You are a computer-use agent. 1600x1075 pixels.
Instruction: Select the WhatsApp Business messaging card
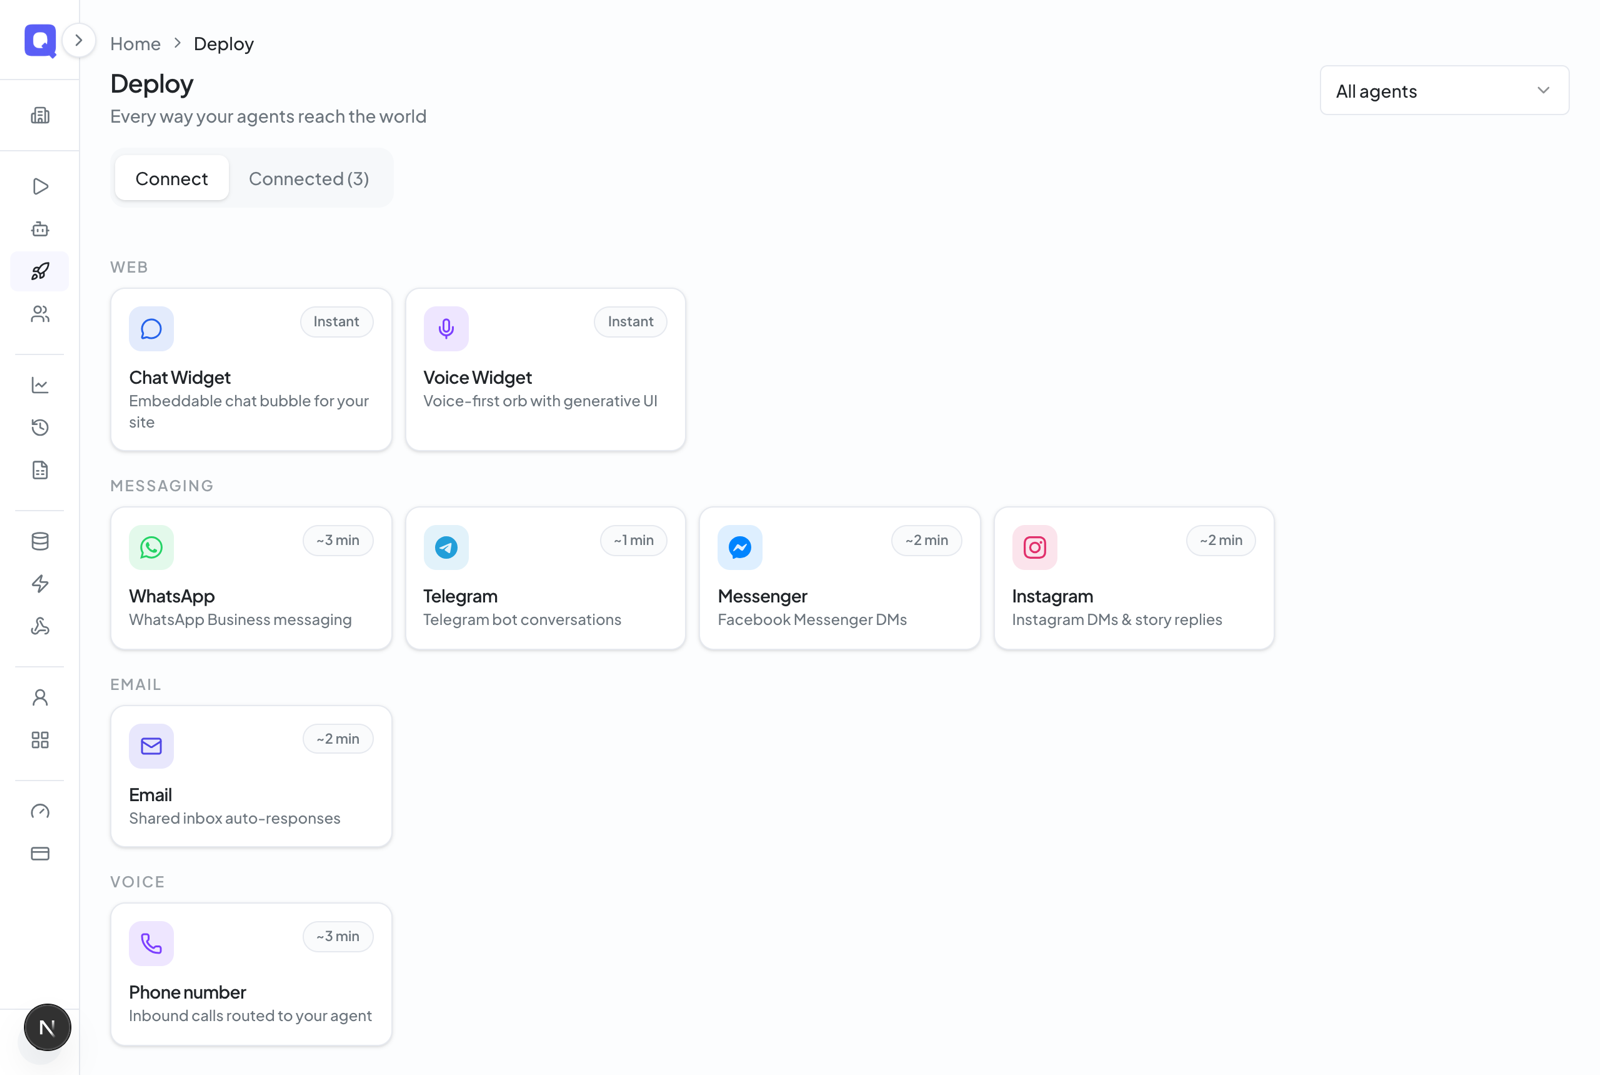click(251, 578)
